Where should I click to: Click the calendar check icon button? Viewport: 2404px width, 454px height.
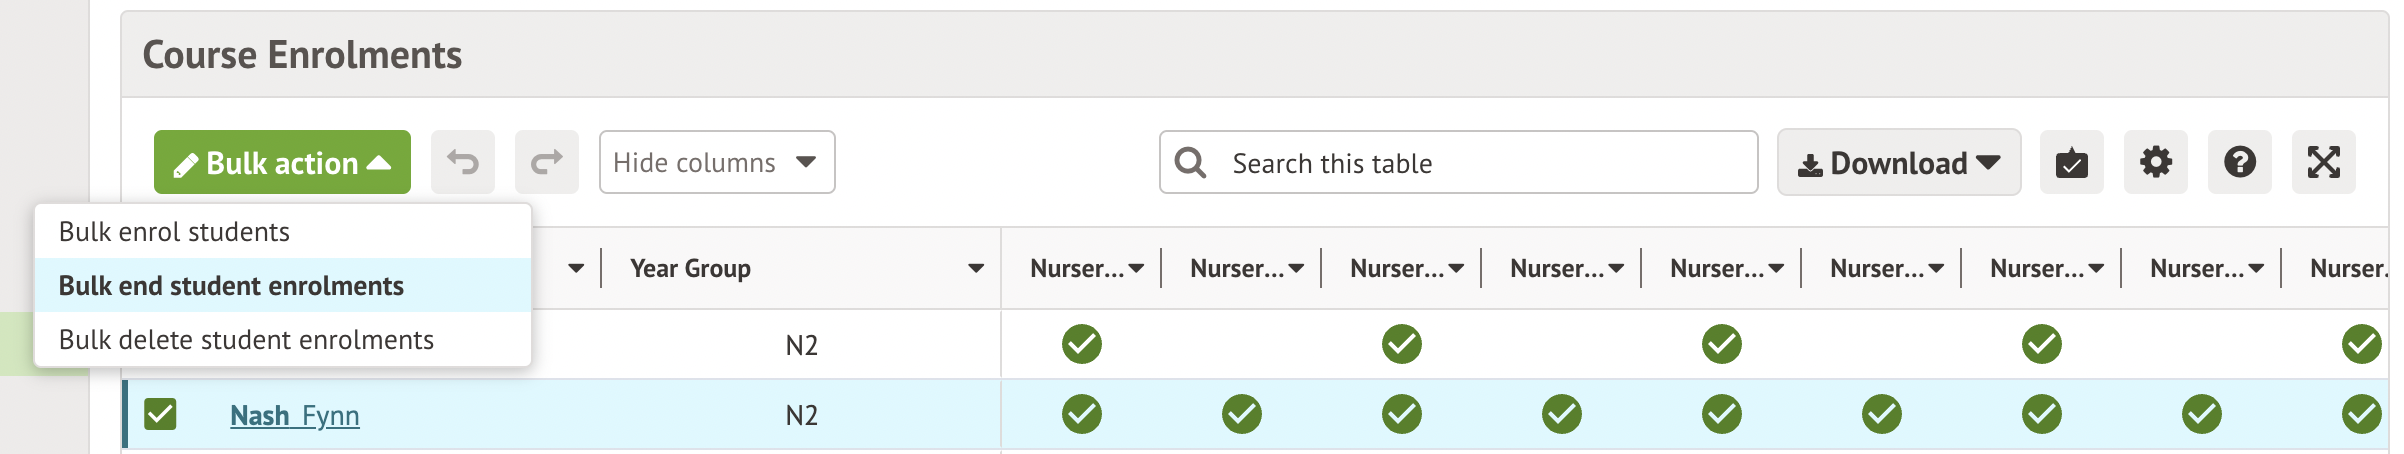[2071, 162]
